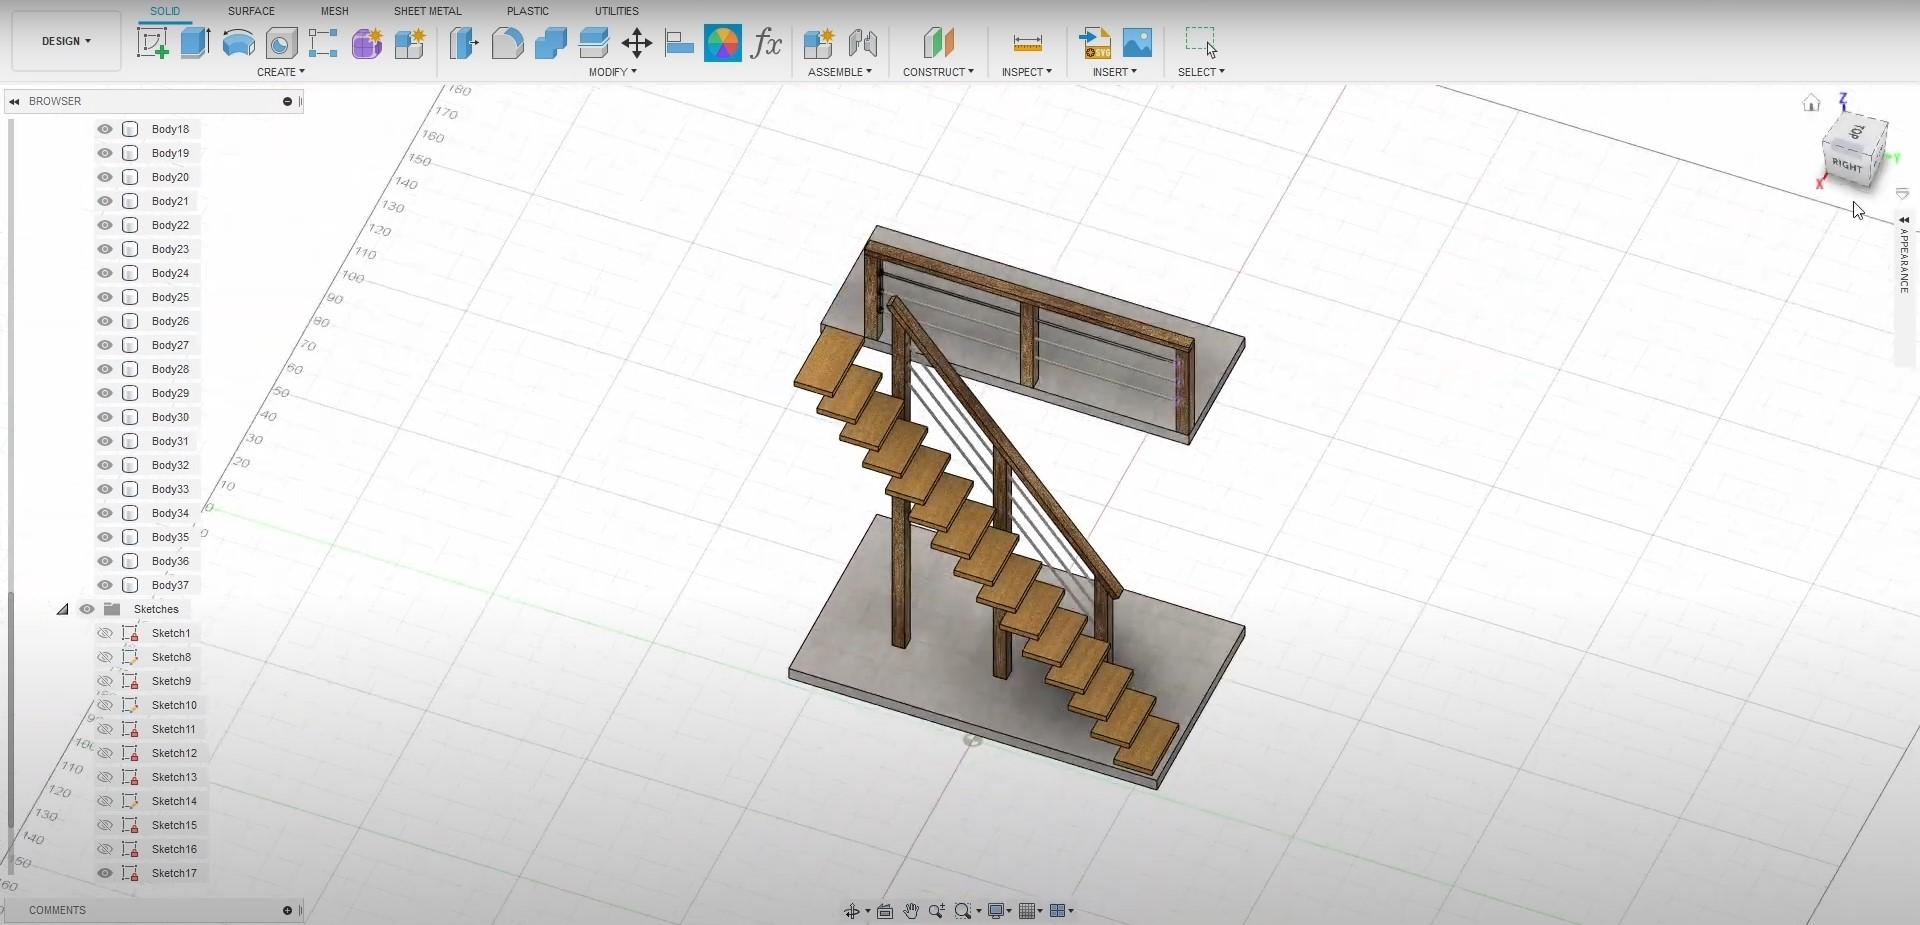Screen dimensions: 1920x925
Task: Select the Press Pull tool
Action: tap(464, 43)
